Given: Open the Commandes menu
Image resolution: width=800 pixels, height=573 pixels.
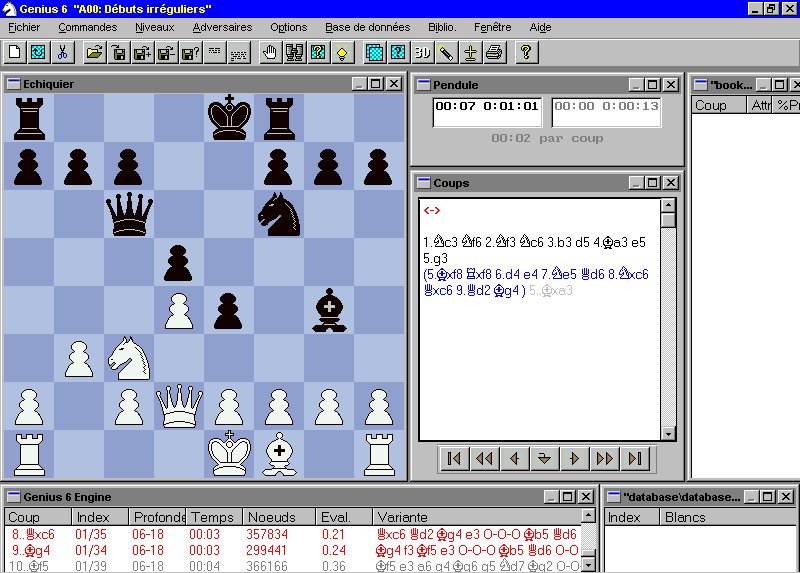Looking at the screenshot, I should 88,27.
